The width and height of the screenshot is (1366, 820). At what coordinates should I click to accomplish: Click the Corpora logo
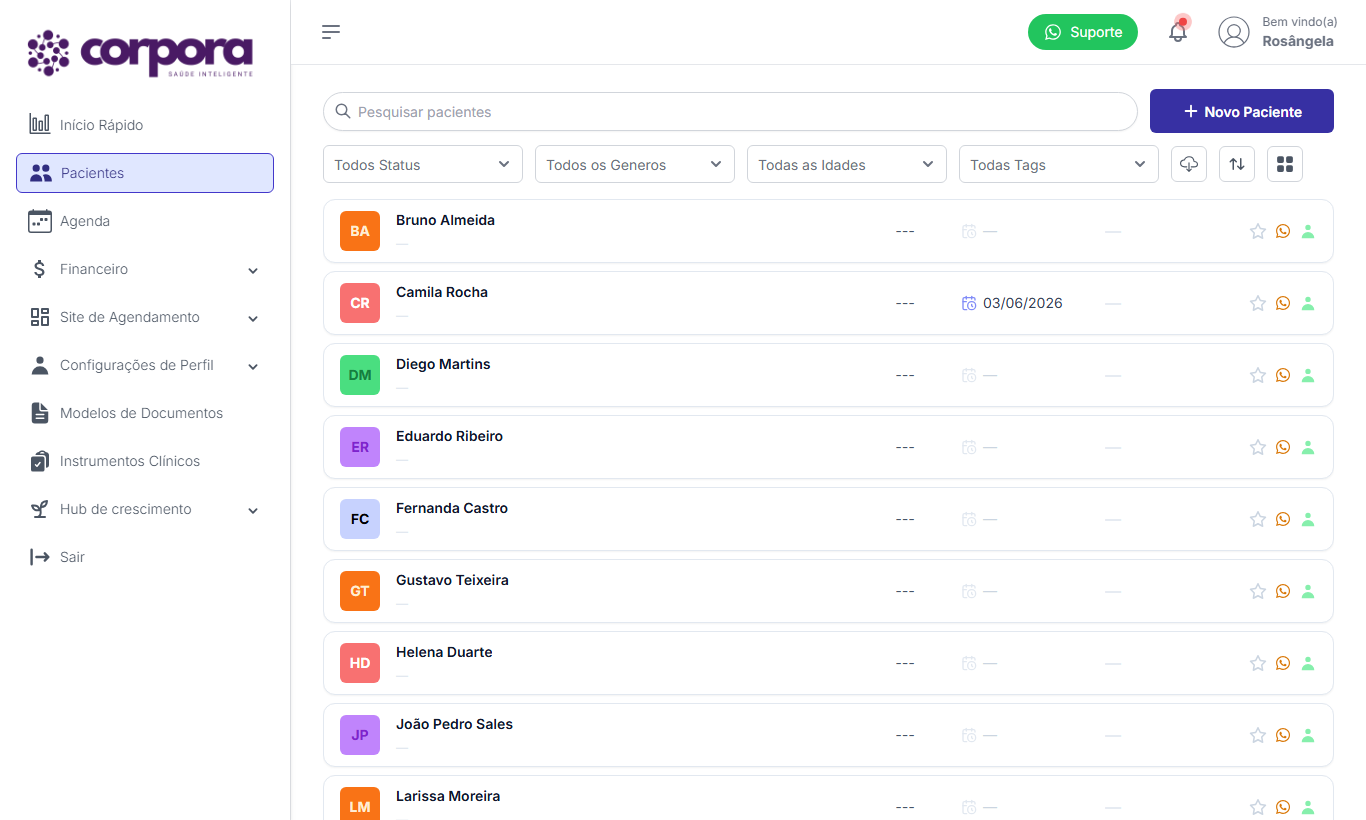tap(140, 53)
